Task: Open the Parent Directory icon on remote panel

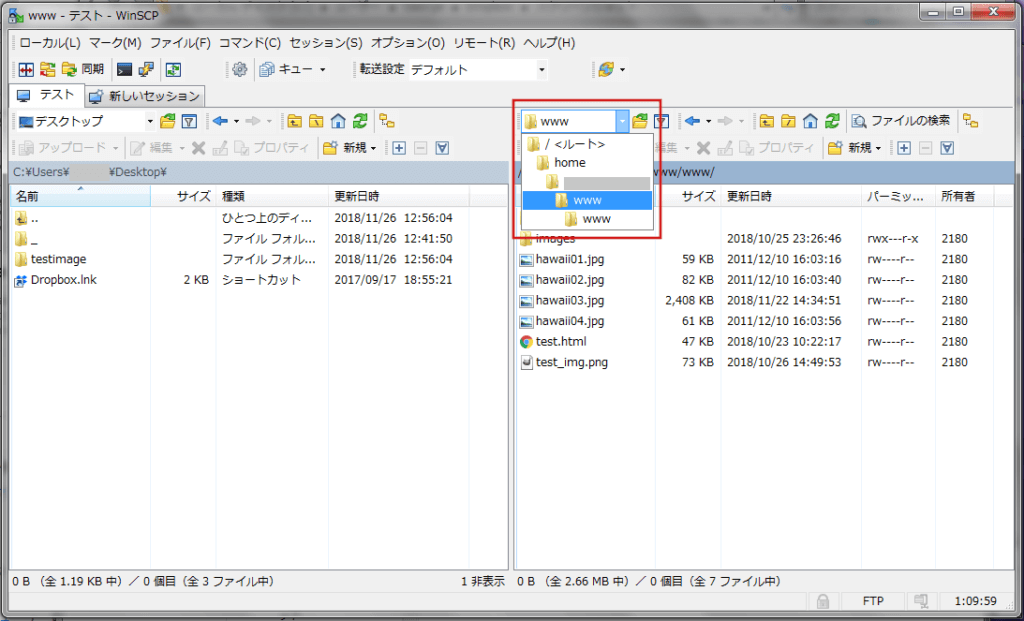Action: click(766, 119)
